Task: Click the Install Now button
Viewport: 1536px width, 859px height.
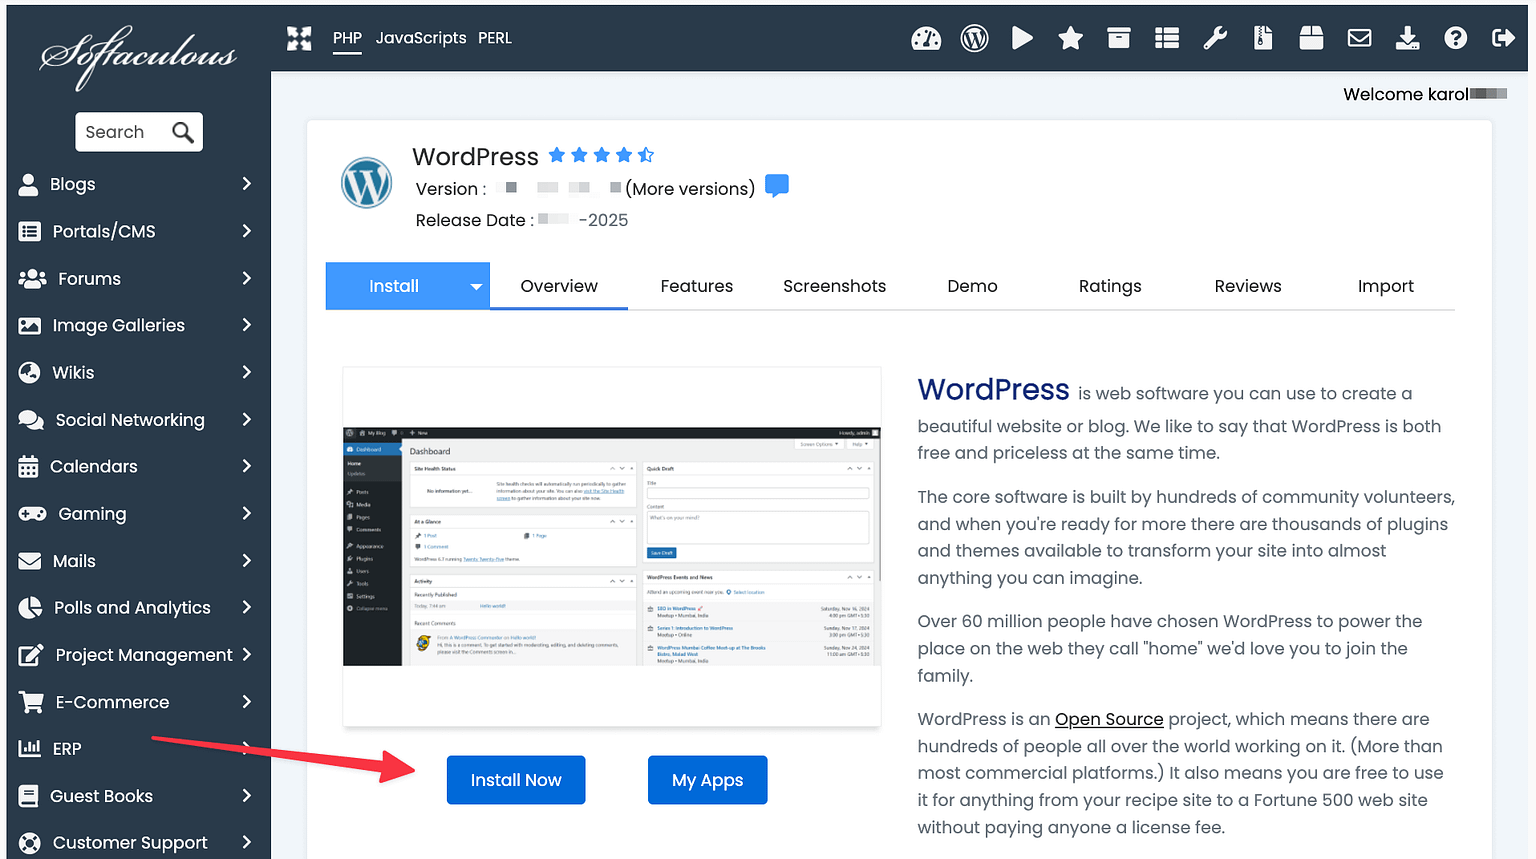Action: 516,780
